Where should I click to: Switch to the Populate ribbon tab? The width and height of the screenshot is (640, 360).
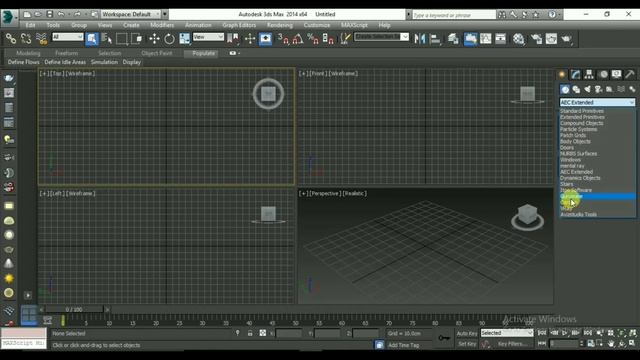click(203, 53)
